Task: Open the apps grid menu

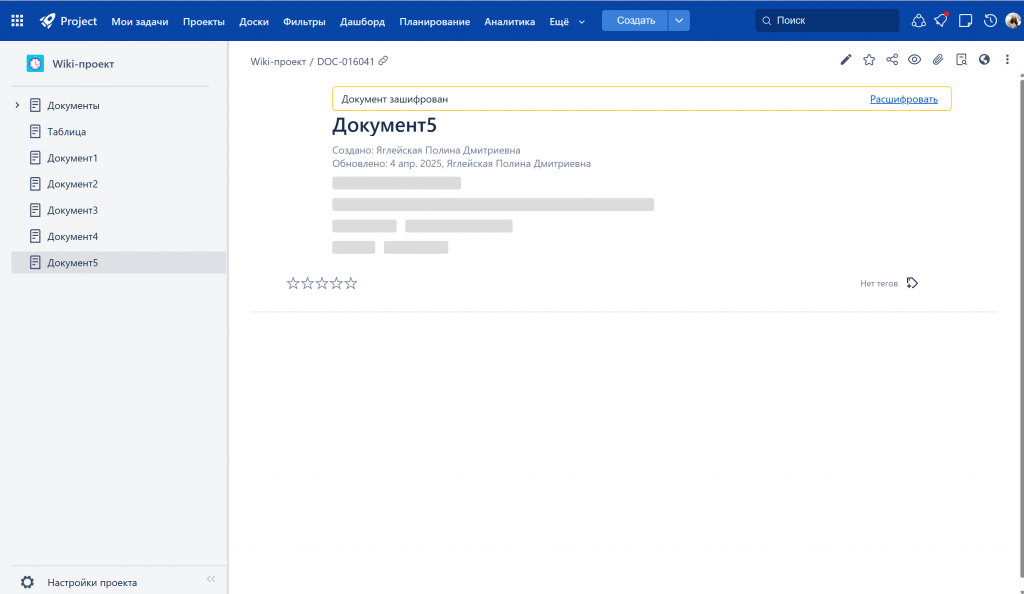Action: (18, 21)
